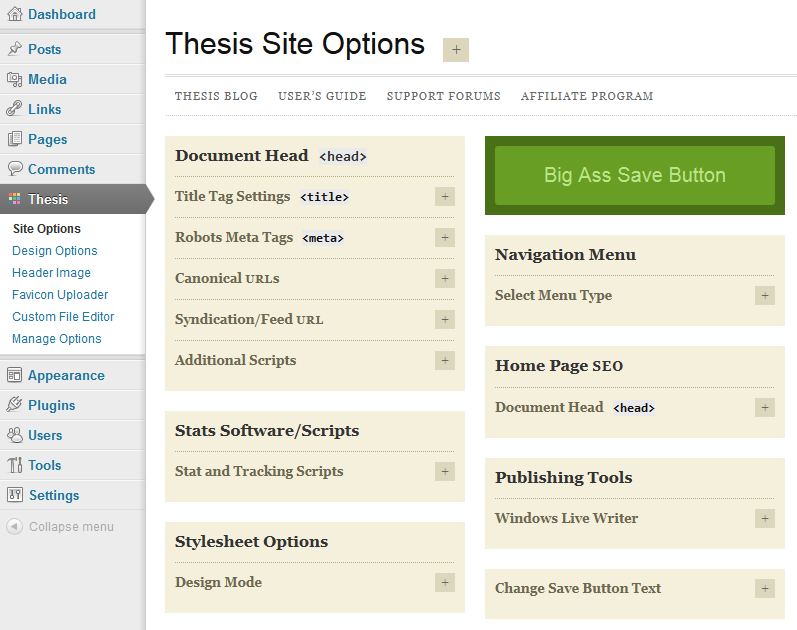797x630 pixels.
Task: Click the Big Ass Save Button
Action: [x=635, y=175]
